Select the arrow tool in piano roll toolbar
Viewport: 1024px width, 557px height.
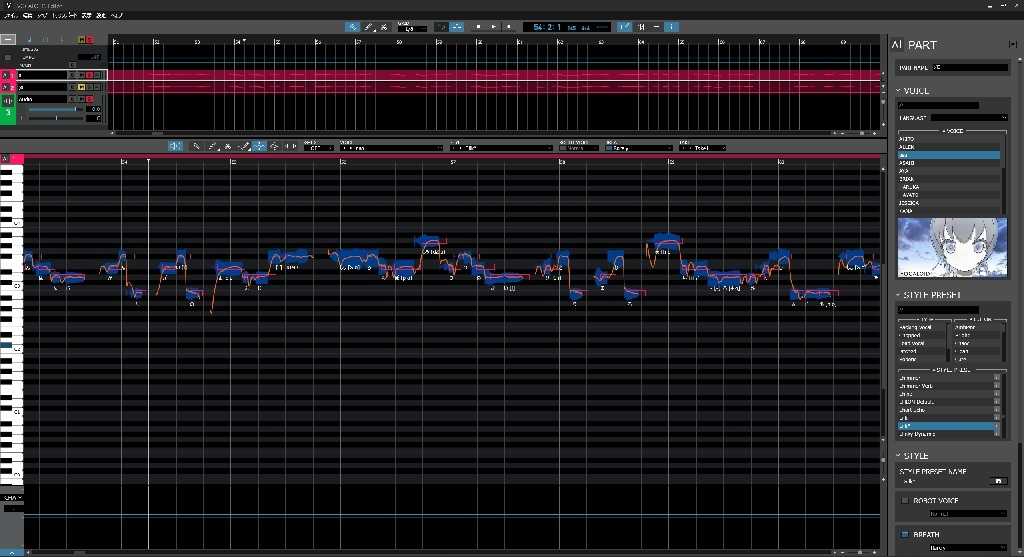click(x=197, y=146)
